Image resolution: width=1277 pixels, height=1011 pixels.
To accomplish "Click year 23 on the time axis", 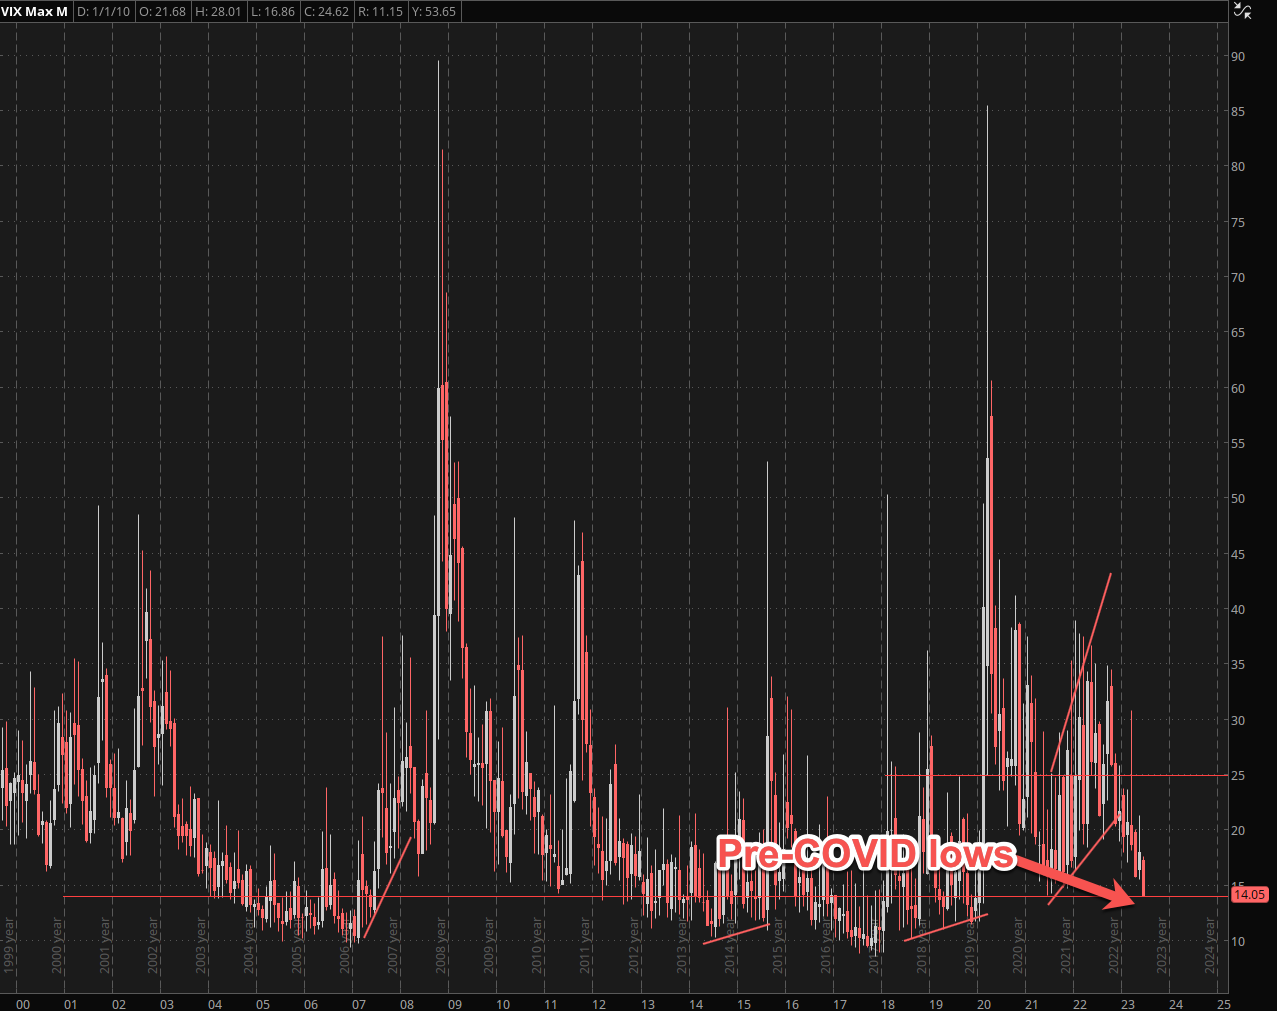I will 1127,1004.
